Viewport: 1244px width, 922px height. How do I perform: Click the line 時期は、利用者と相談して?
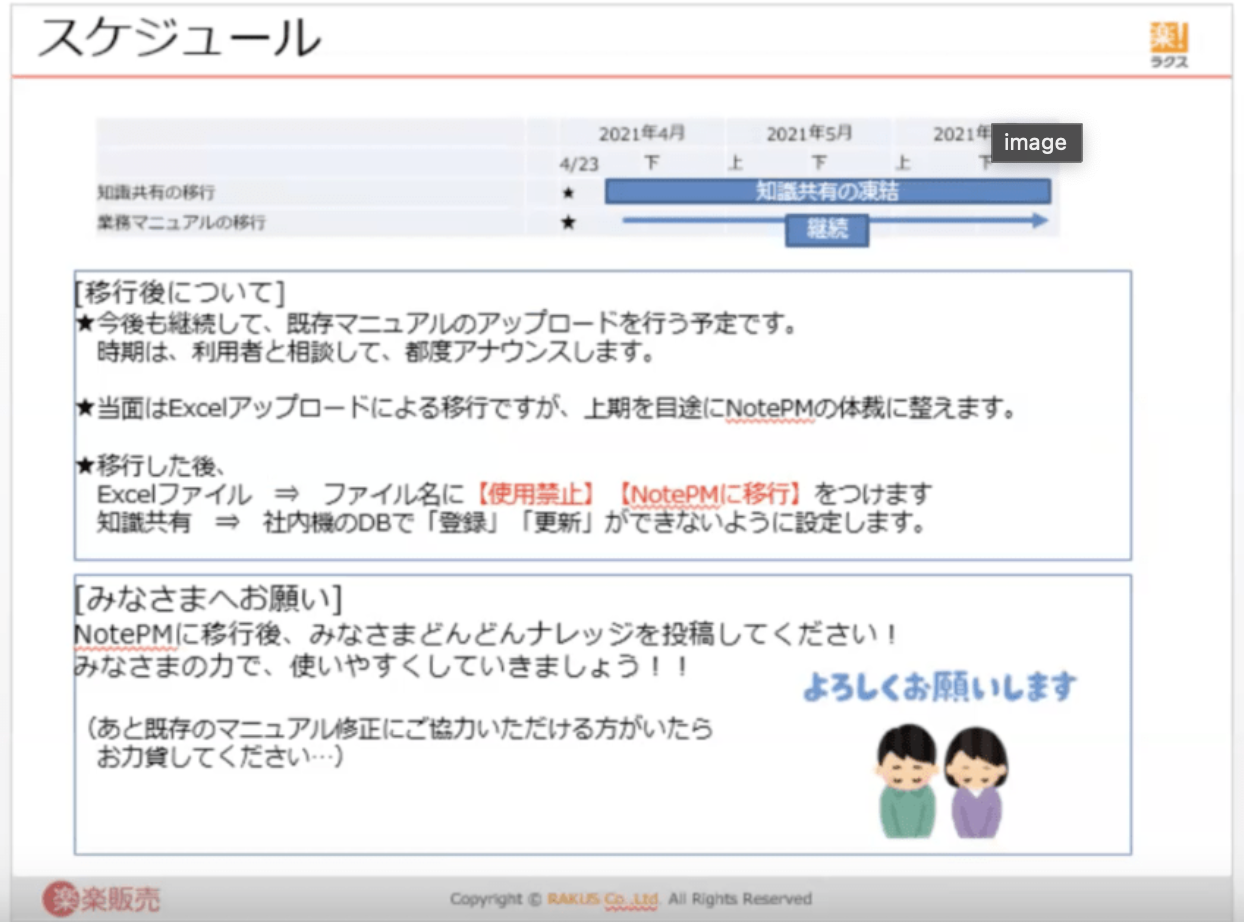(376, 352)
